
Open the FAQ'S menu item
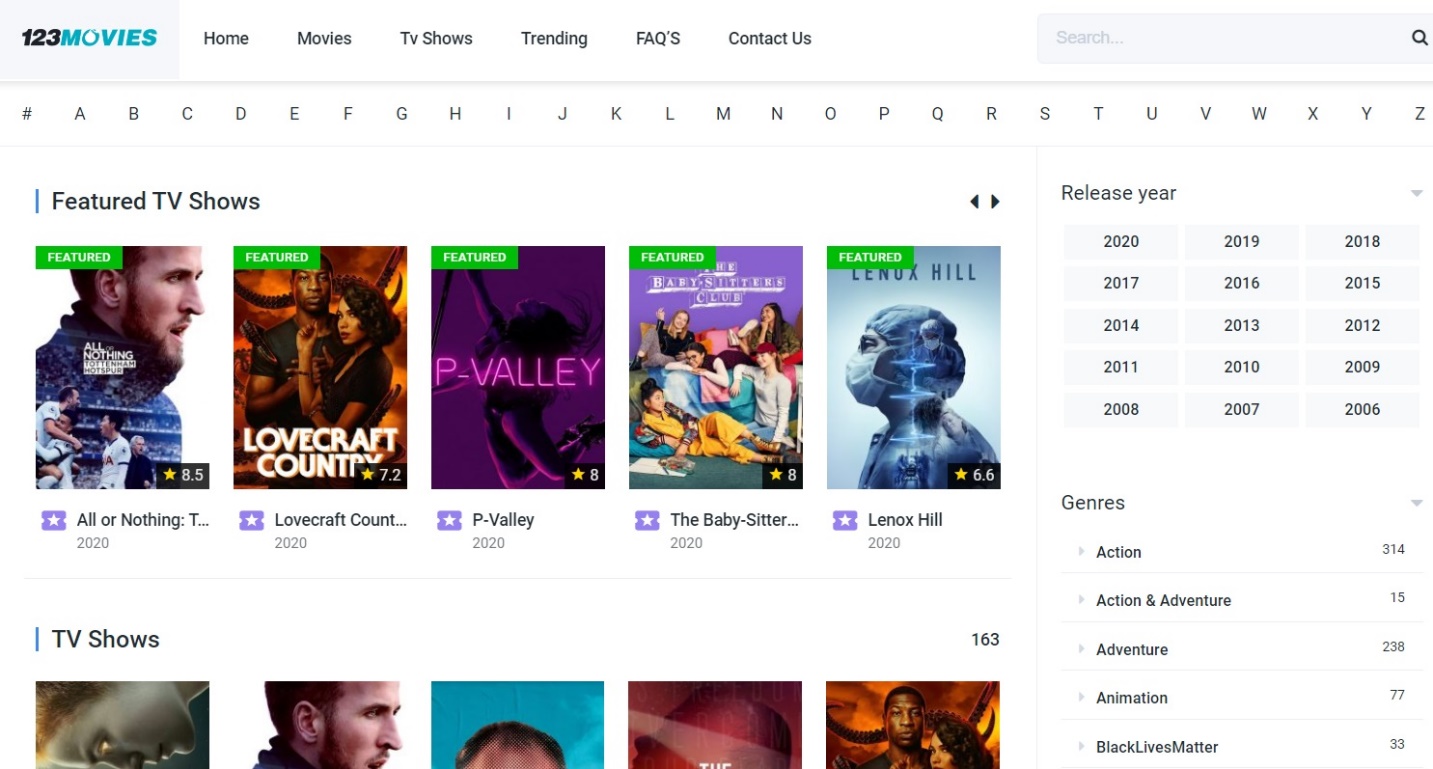[x=658, y=38]
